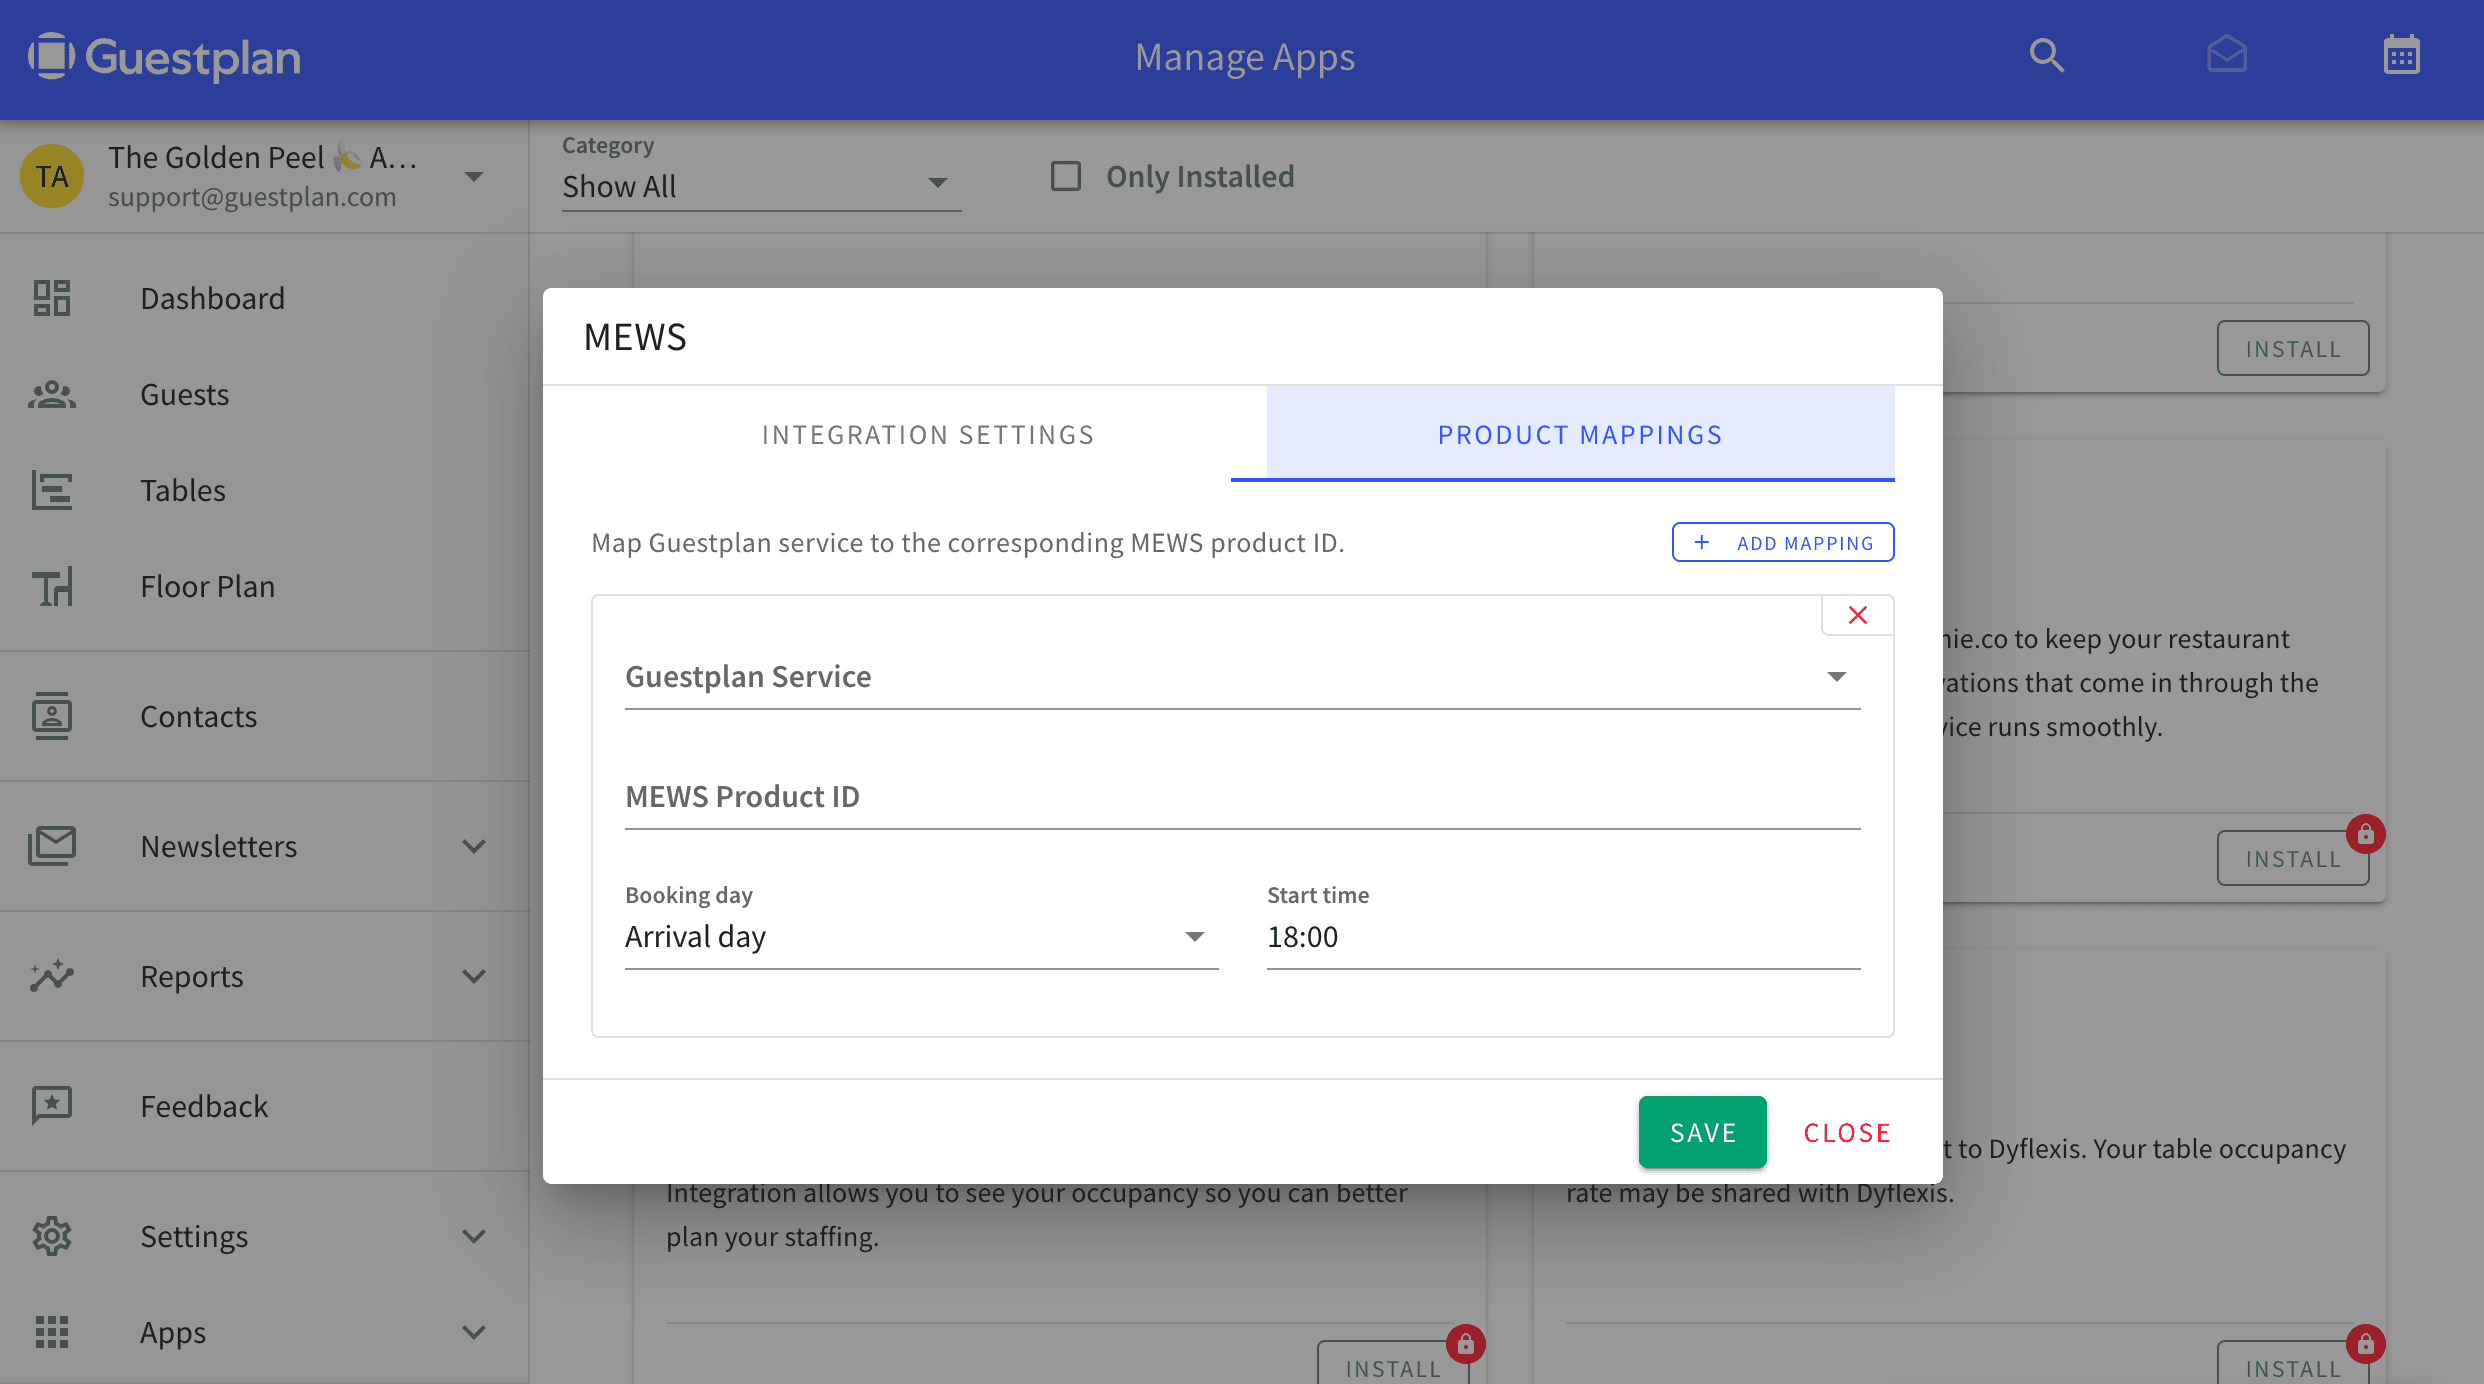The width and height of the screenshot is (2484, 1384).
Task: Click the Manage Apps page title
Action: (x=1245, y=57)
